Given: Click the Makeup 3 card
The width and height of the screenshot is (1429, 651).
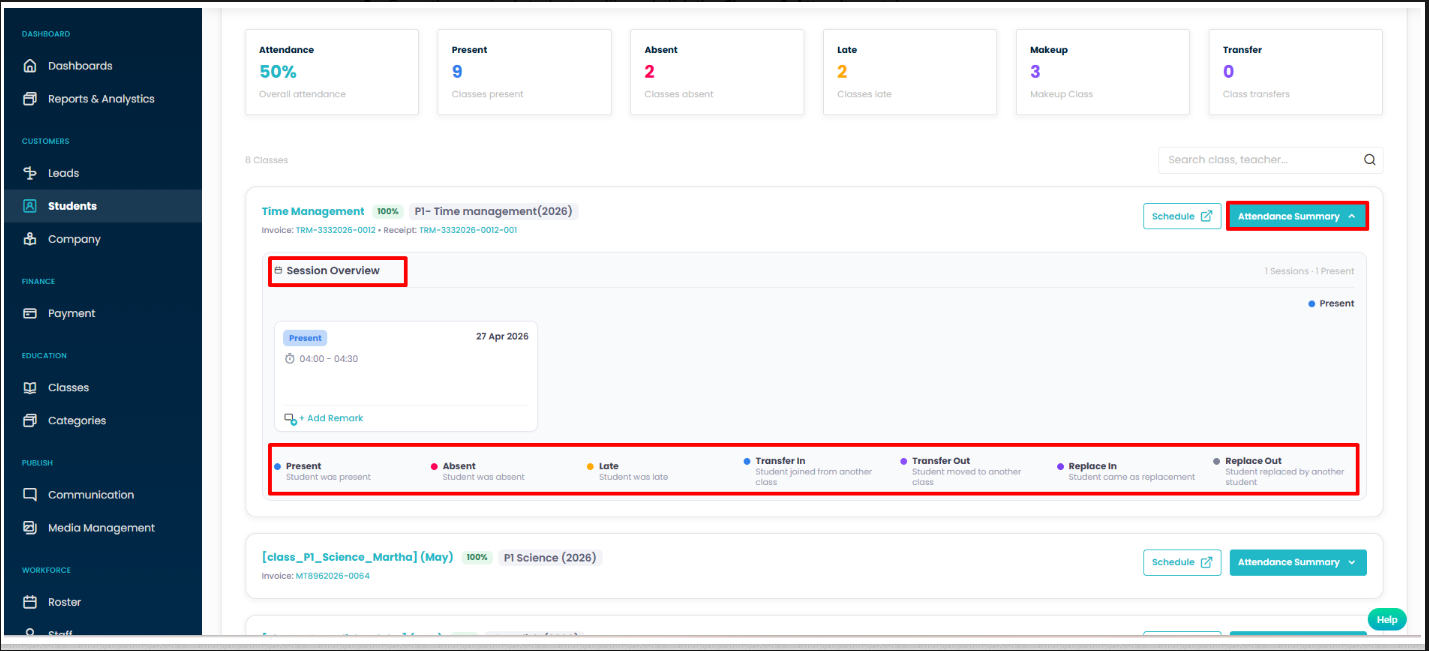Looking at the screenshot, I should click(x=1103, y=72).
